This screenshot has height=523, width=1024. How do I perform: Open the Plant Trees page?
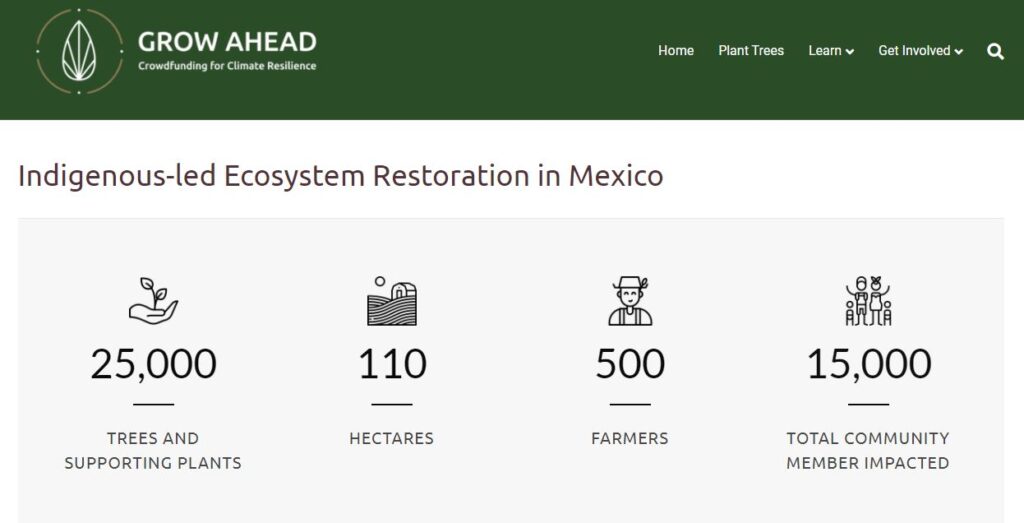751,51
